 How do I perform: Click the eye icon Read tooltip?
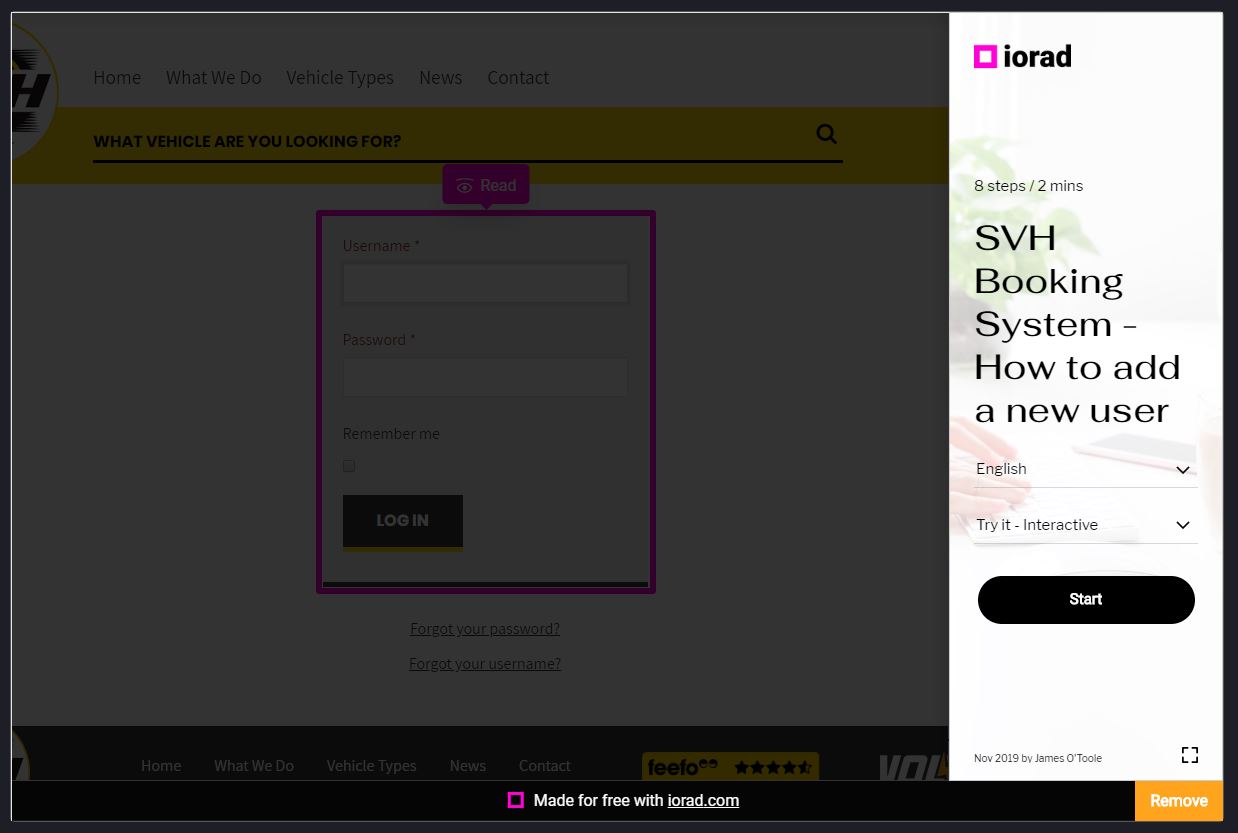point(486,185)
